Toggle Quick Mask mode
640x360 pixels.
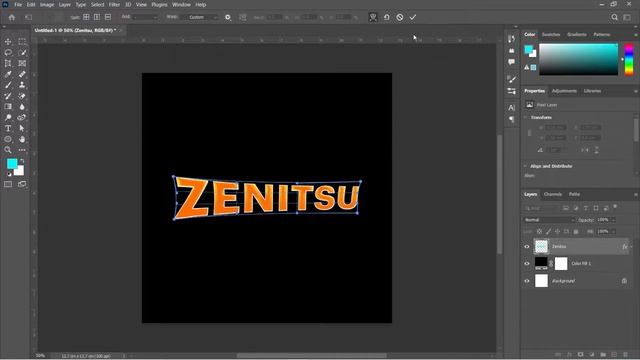8,184
